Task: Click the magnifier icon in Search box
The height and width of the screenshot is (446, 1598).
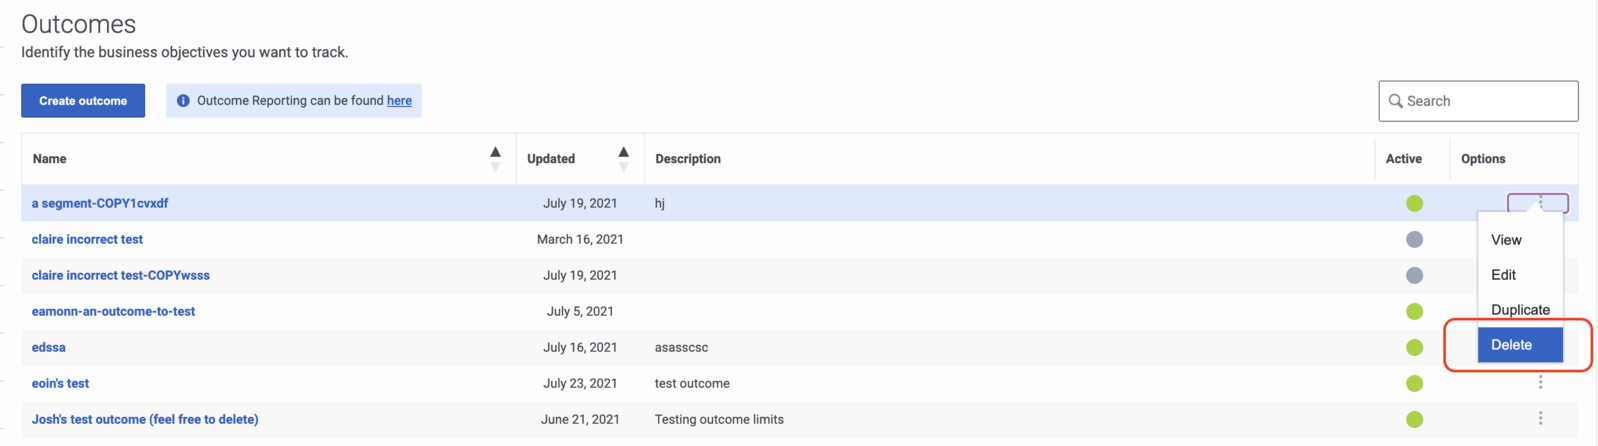Action: [x=1395, y=101]
